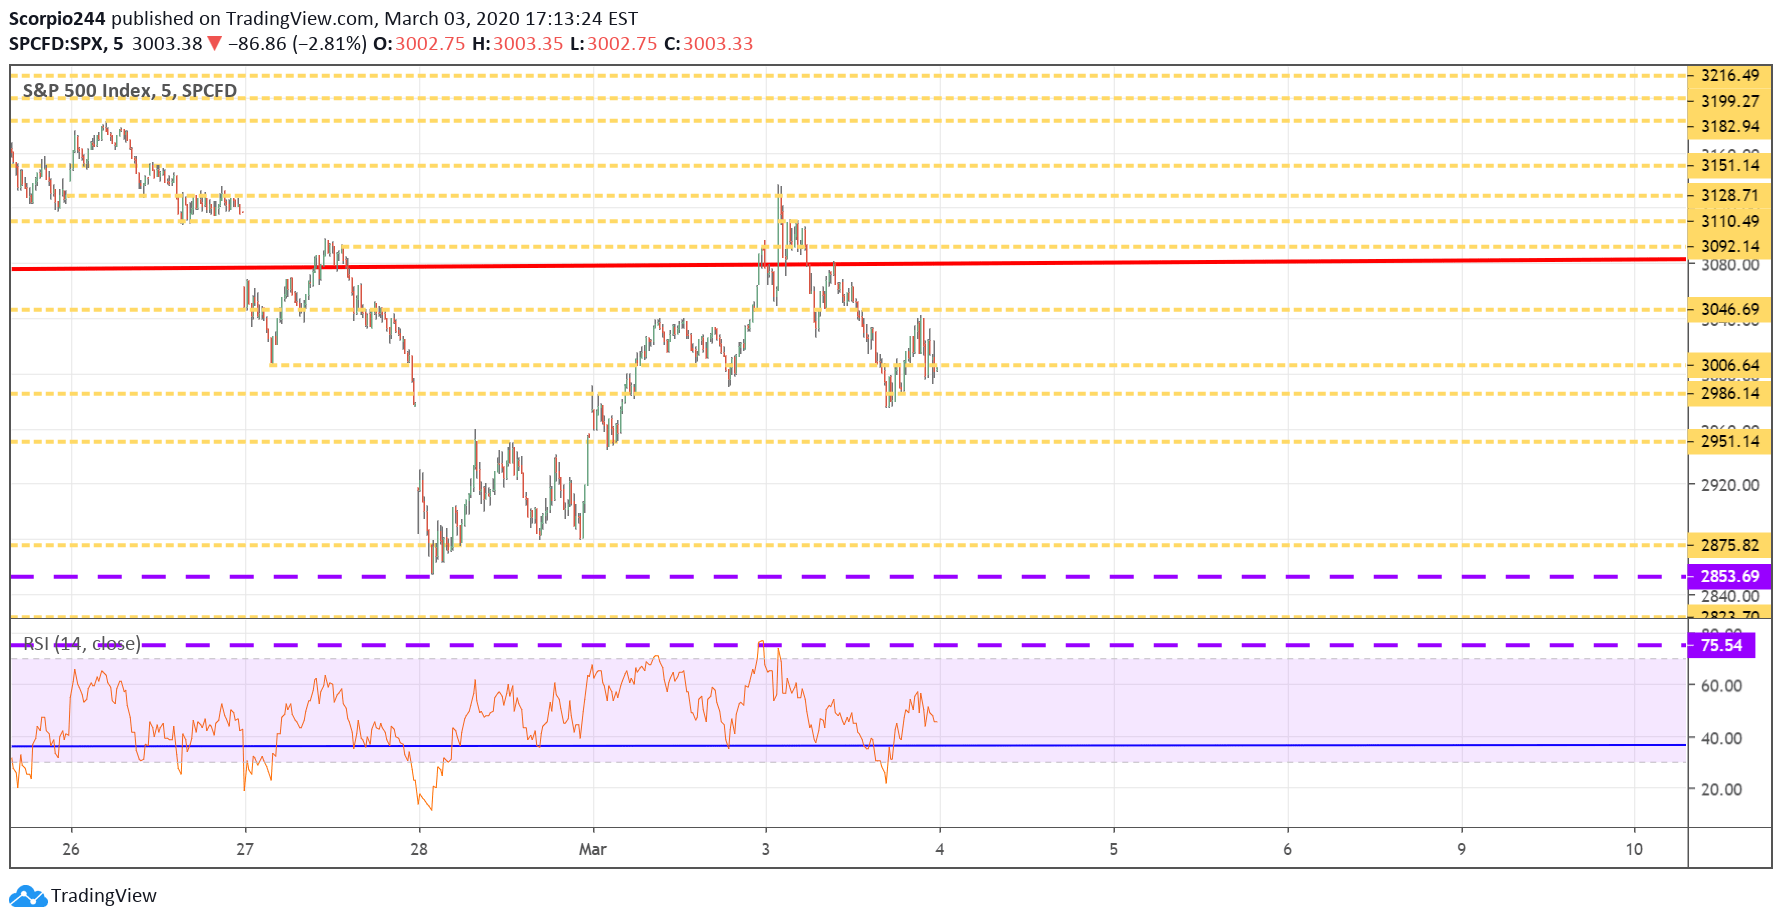Click the close value C:3003.33
1782x923 pixels.
click(709, 44)
